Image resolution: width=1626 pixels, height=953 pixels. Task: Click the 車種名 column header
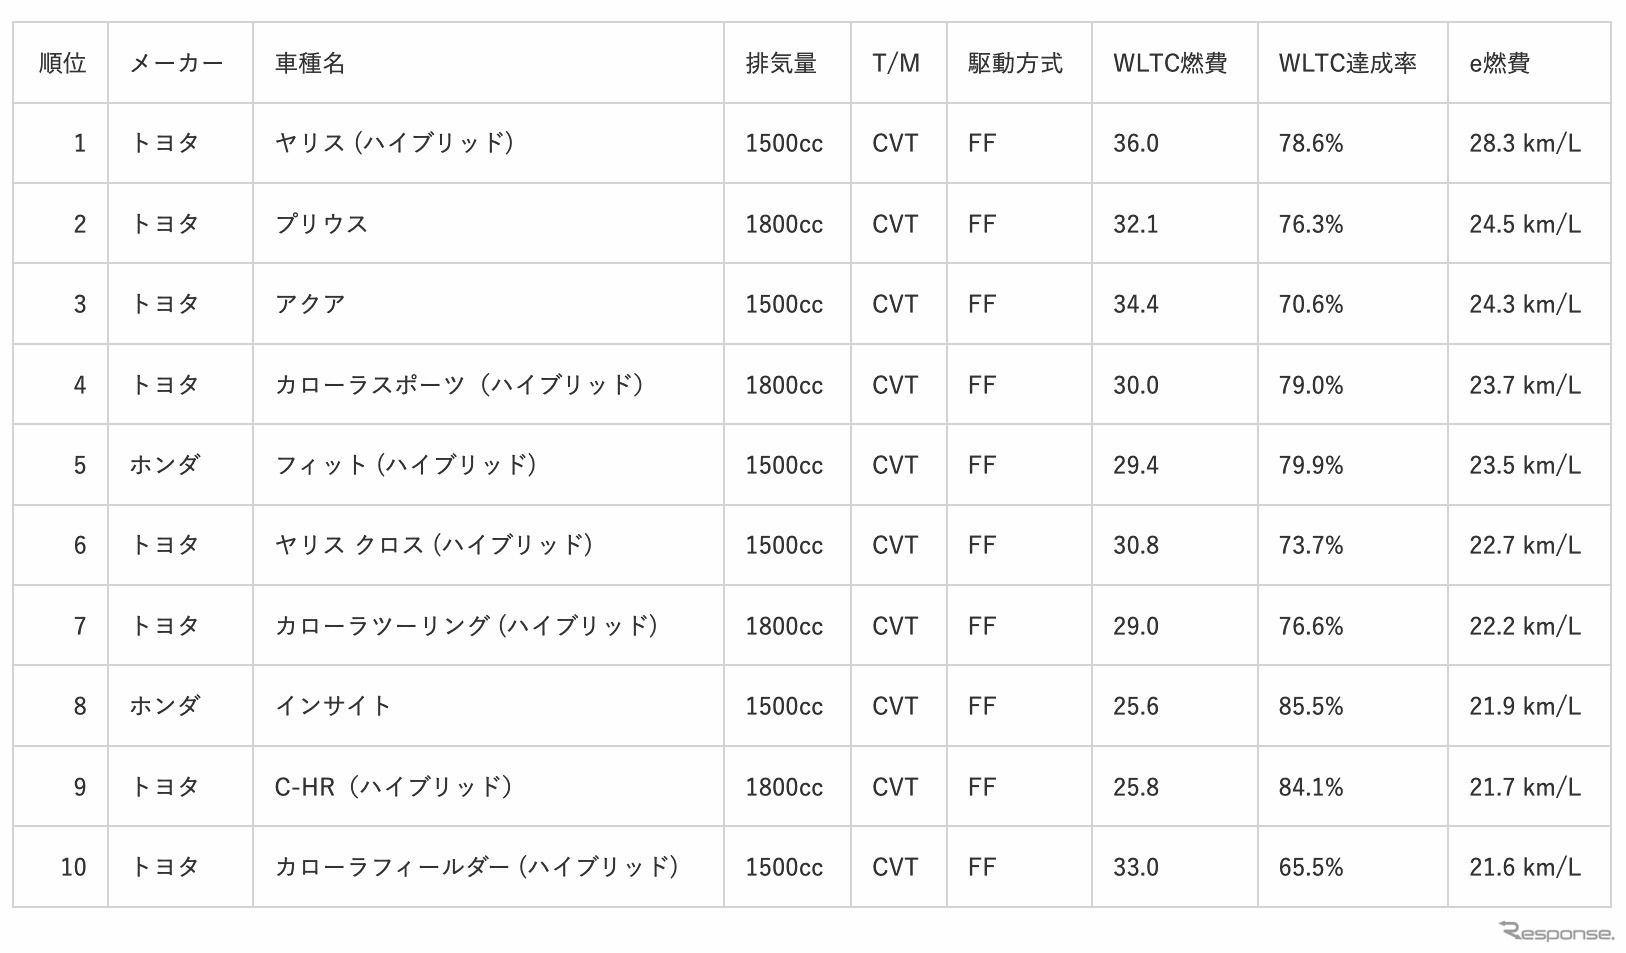310,63
